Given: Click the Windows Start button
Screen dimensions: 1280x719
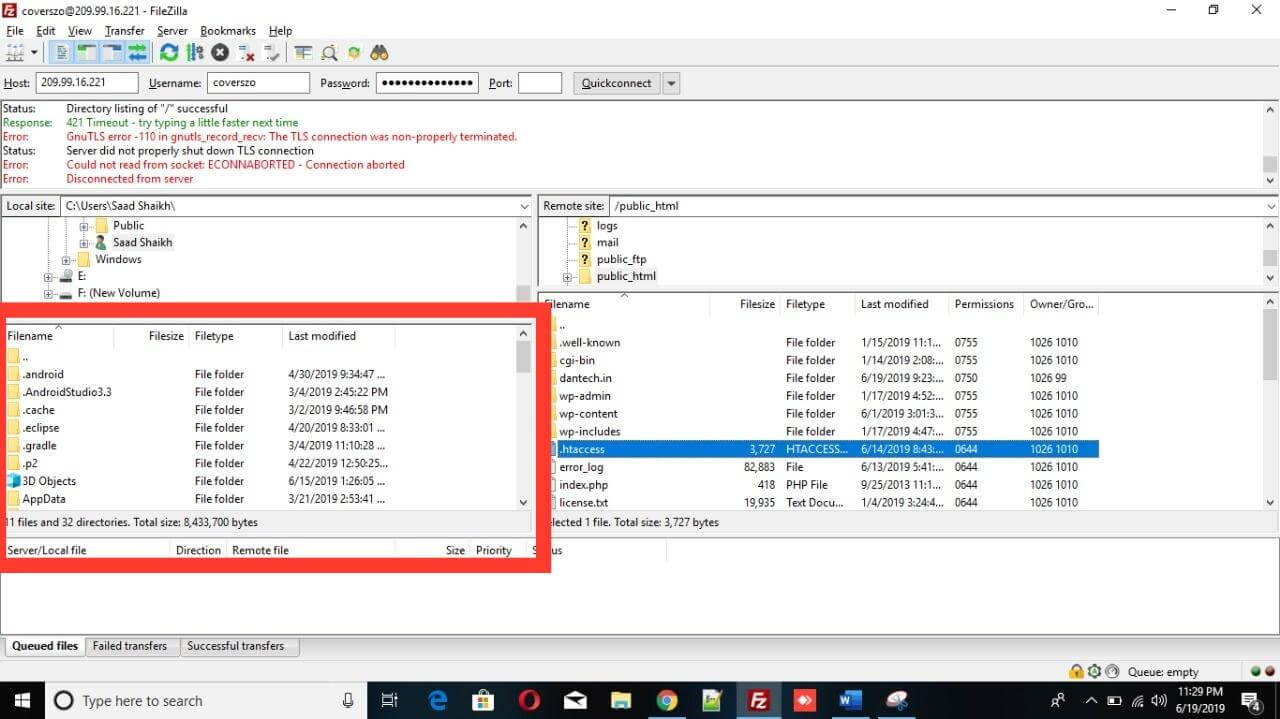Looking at the screenshot, I should click(x=21, y=700).
